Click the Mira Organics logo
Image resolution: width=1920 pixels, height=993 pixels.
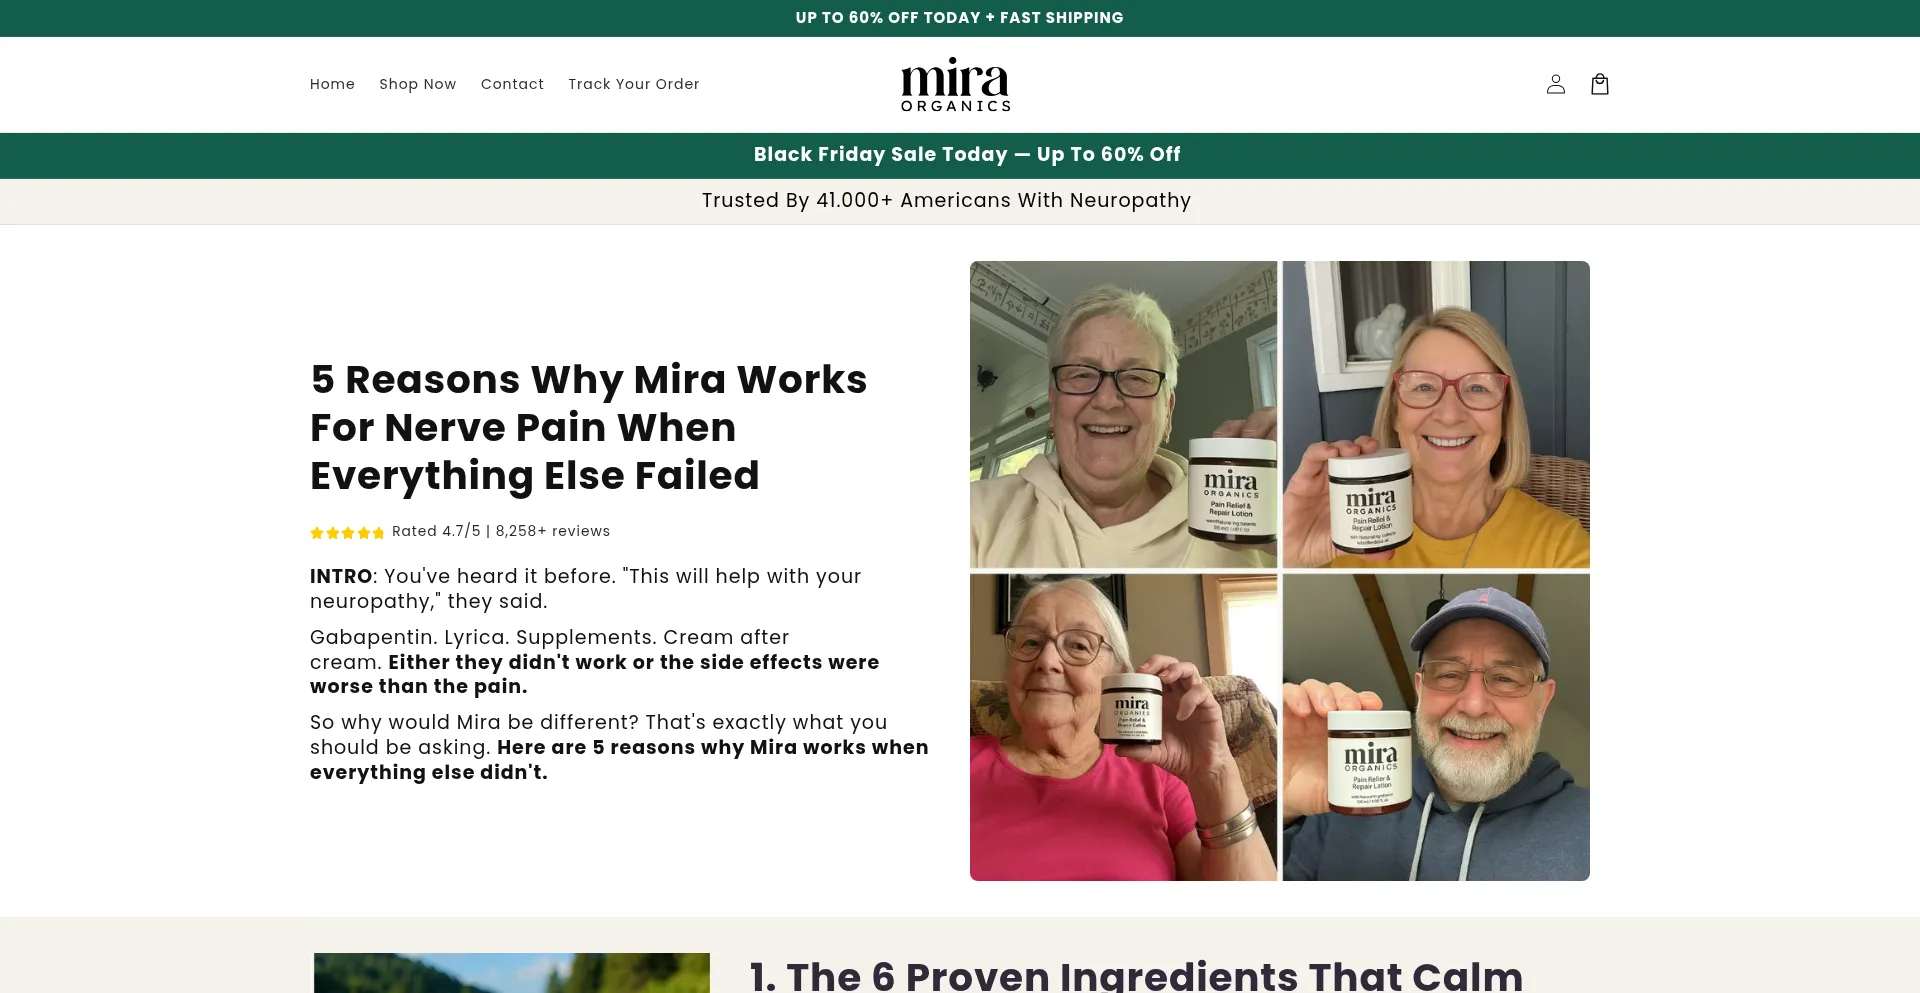tap(956, 85)
